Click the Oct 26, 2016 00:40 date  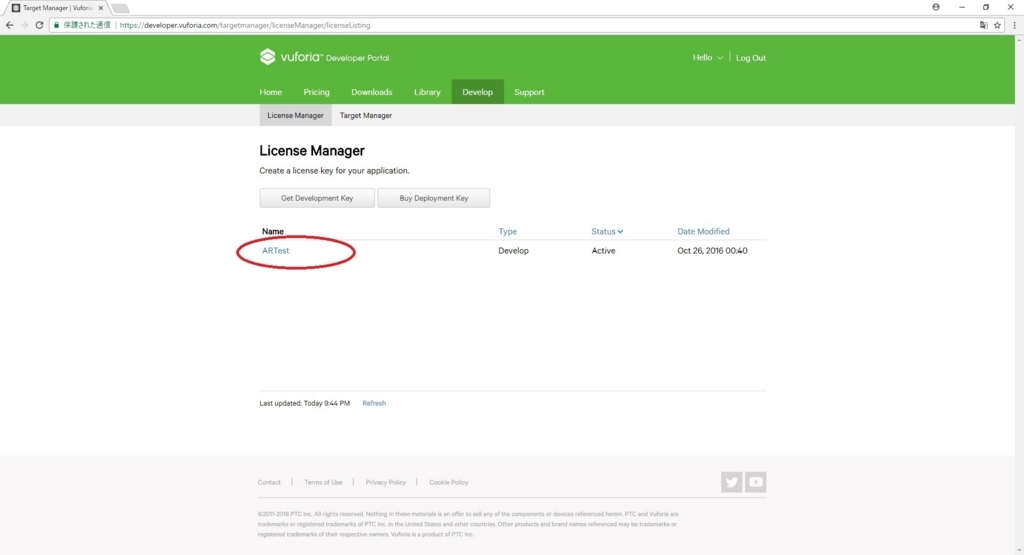tap(712, 251)
